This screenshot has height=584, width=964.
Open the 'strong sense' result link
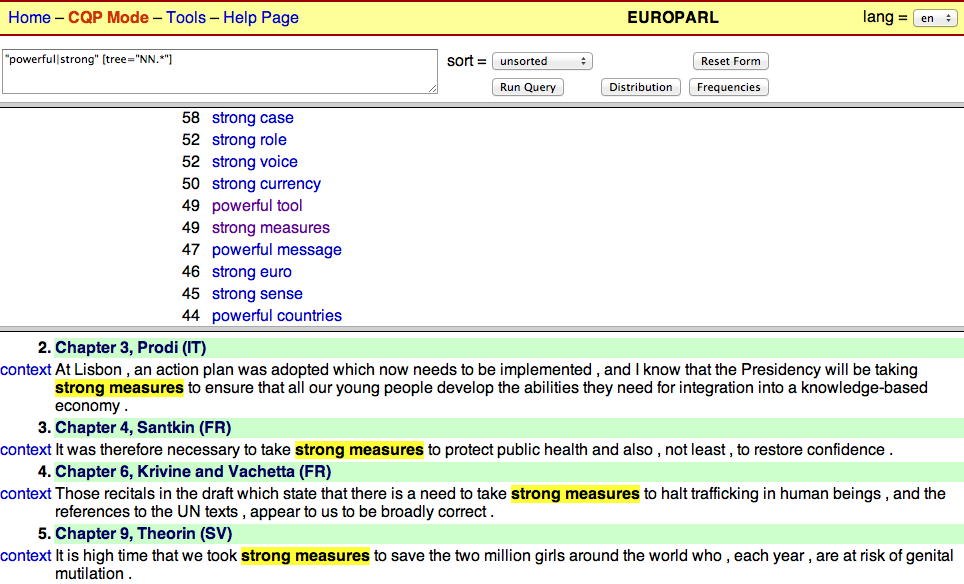[x=257, y=294]
